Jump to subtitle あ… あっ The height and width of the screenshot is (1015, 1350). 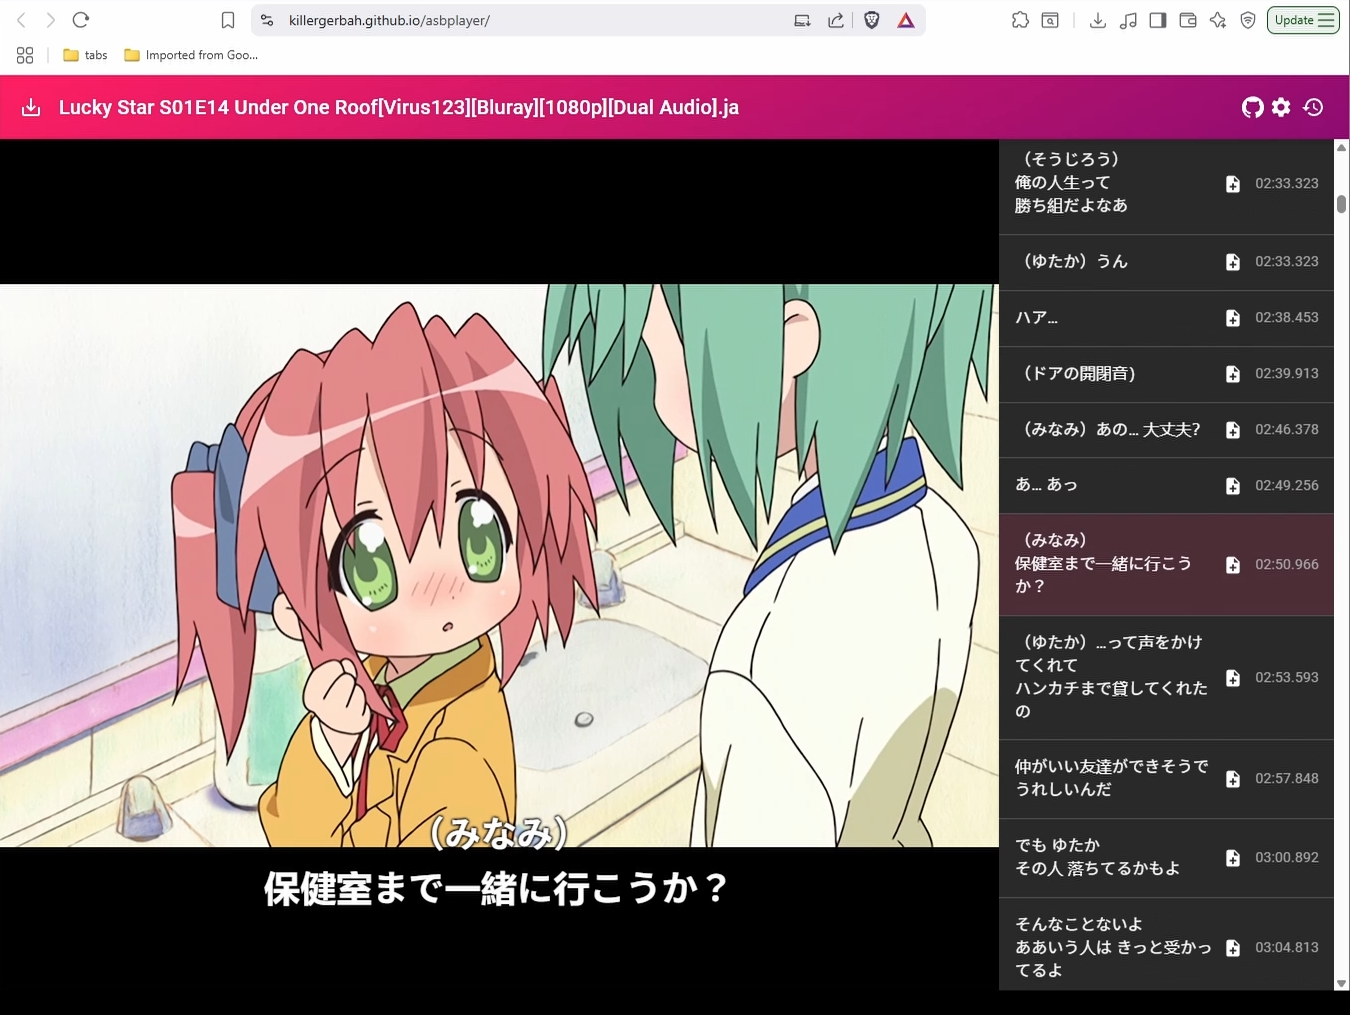point(1166,486)
